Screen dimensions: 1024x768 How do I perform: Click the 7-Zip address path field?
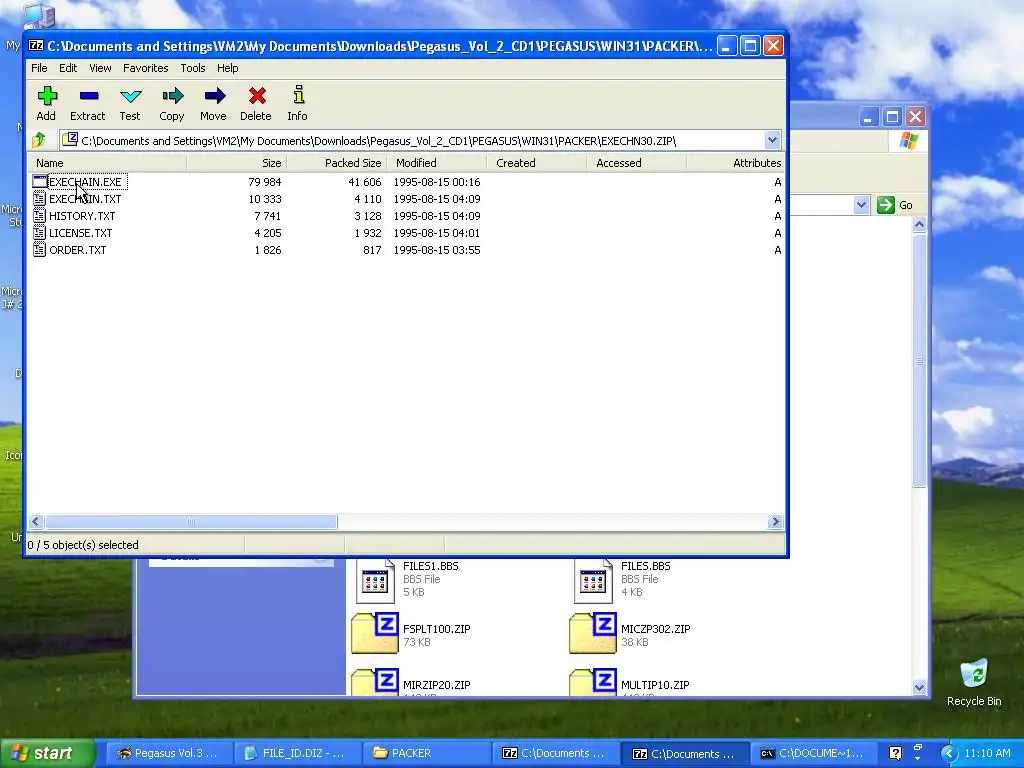tap(420, 140)
